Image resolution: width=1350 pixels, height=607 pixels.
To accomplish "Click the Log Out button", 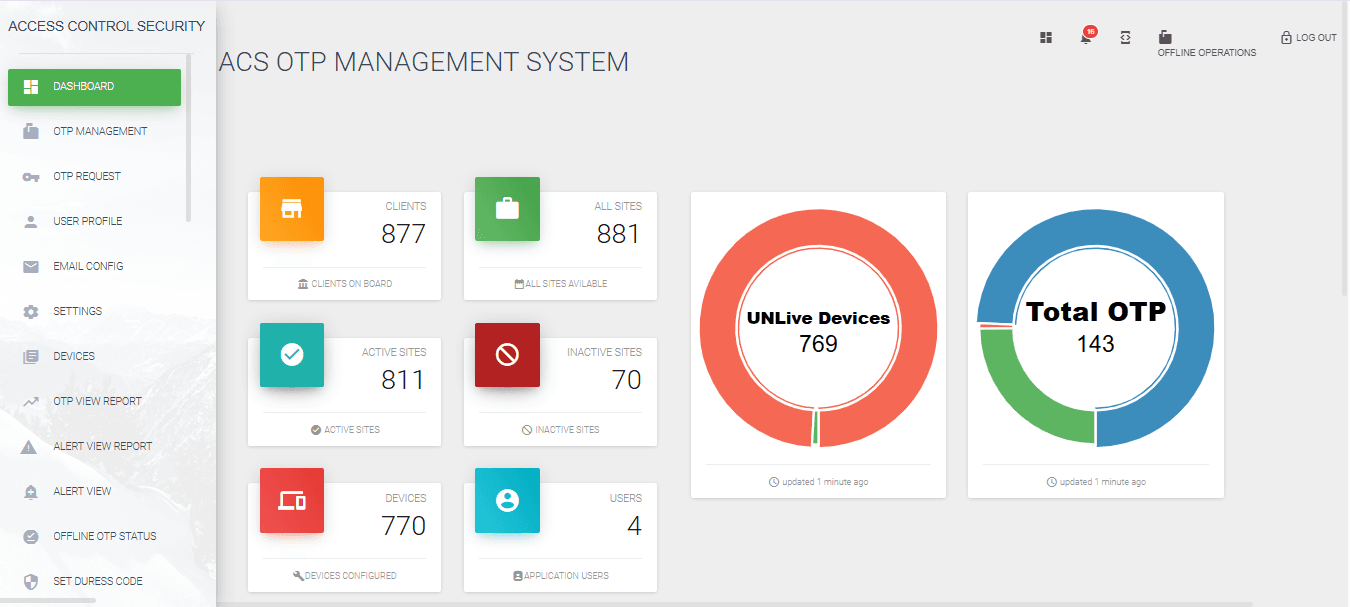I will [1308, 37].
